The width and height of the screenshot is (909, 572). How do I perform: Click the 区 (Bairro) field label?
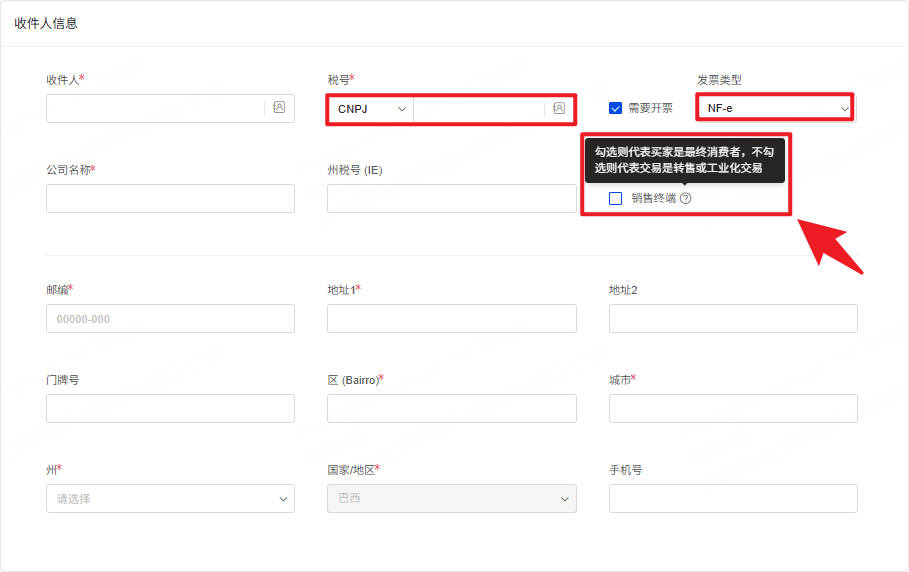click(x=355, y=380)
